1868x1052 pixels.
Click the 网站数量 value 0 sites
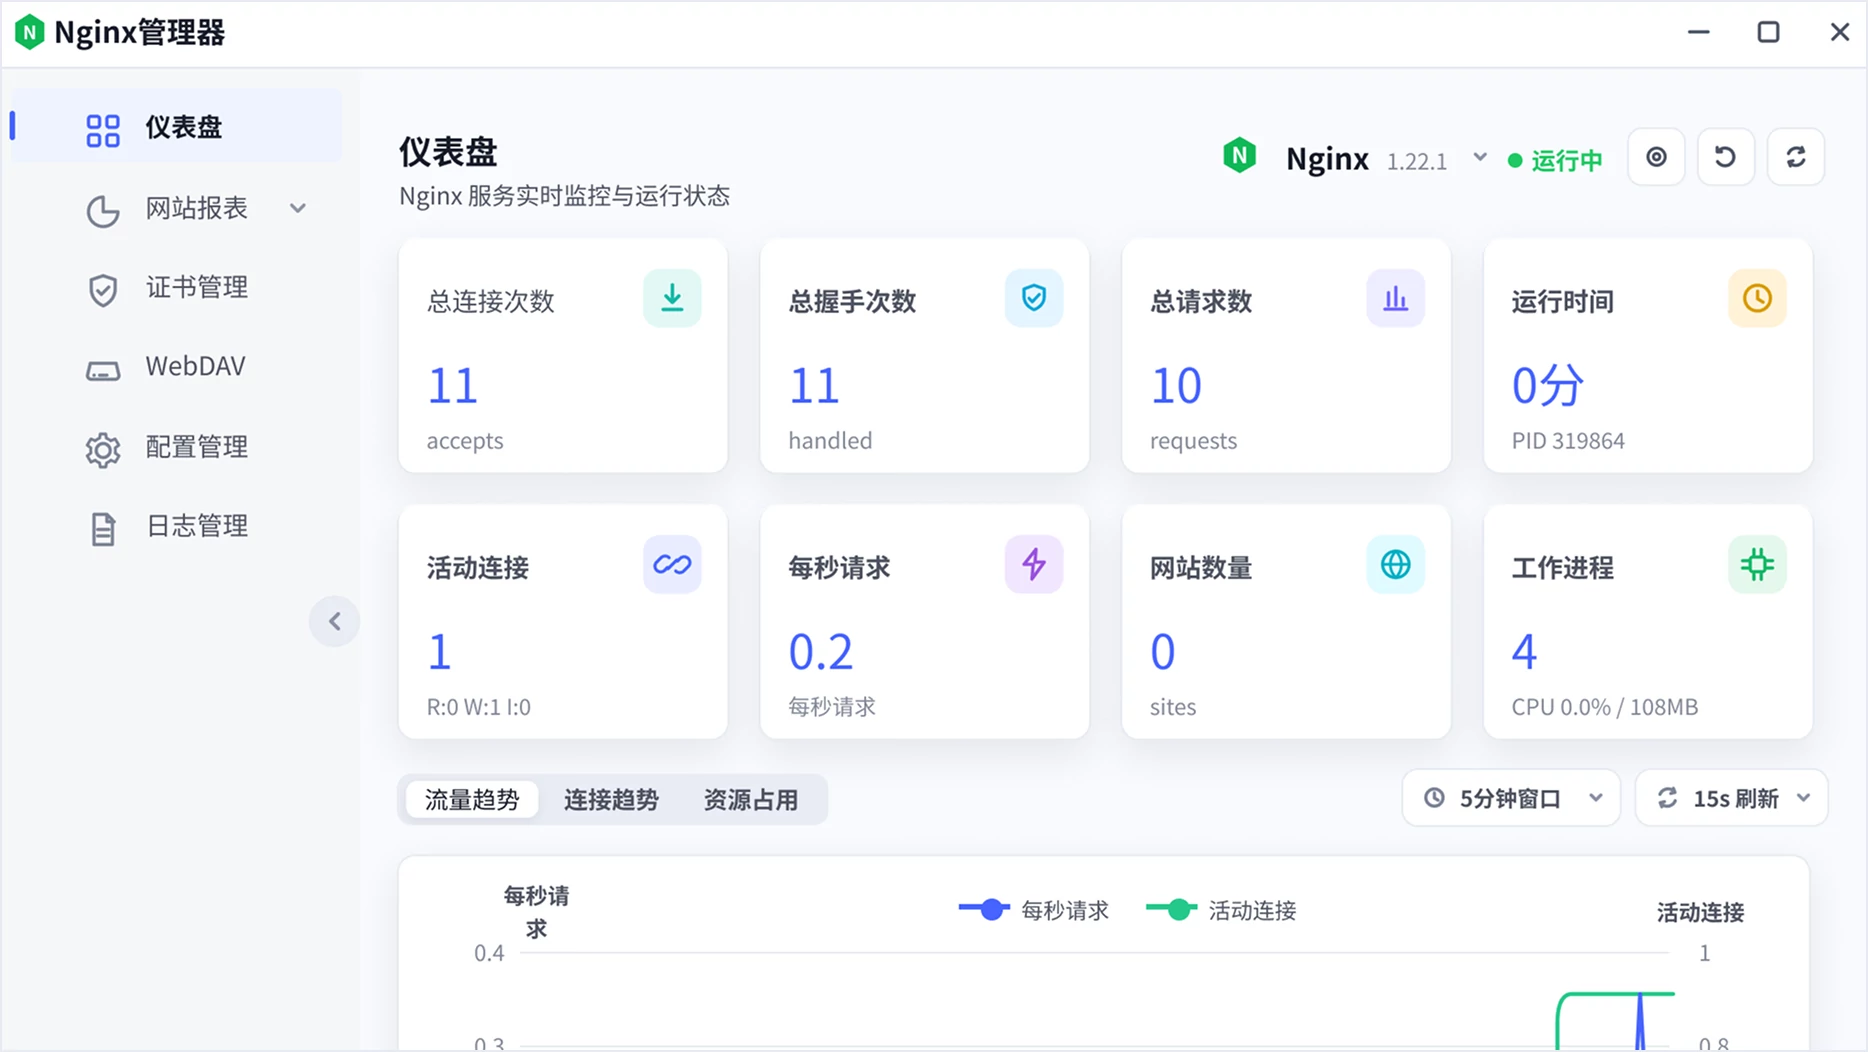(1163, 652)
